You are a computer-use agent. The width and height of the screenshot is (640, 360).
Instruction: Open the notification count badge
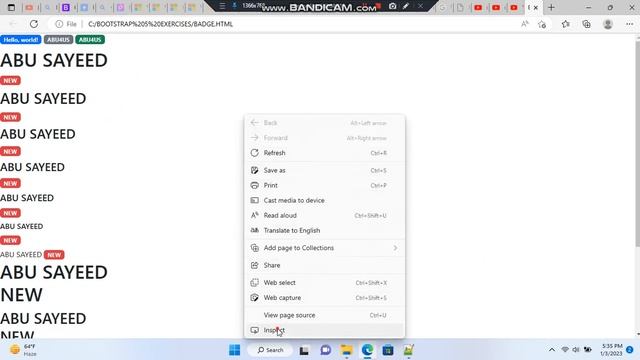coord(630,350)
